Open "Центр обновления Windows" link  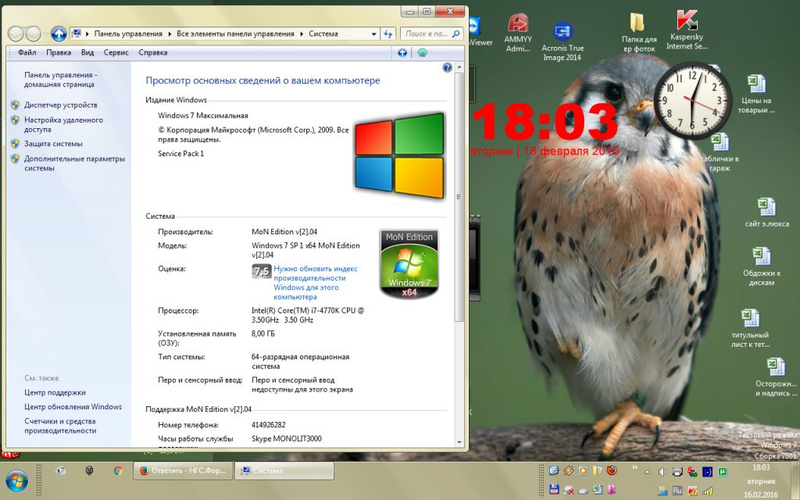coord(72,407)
